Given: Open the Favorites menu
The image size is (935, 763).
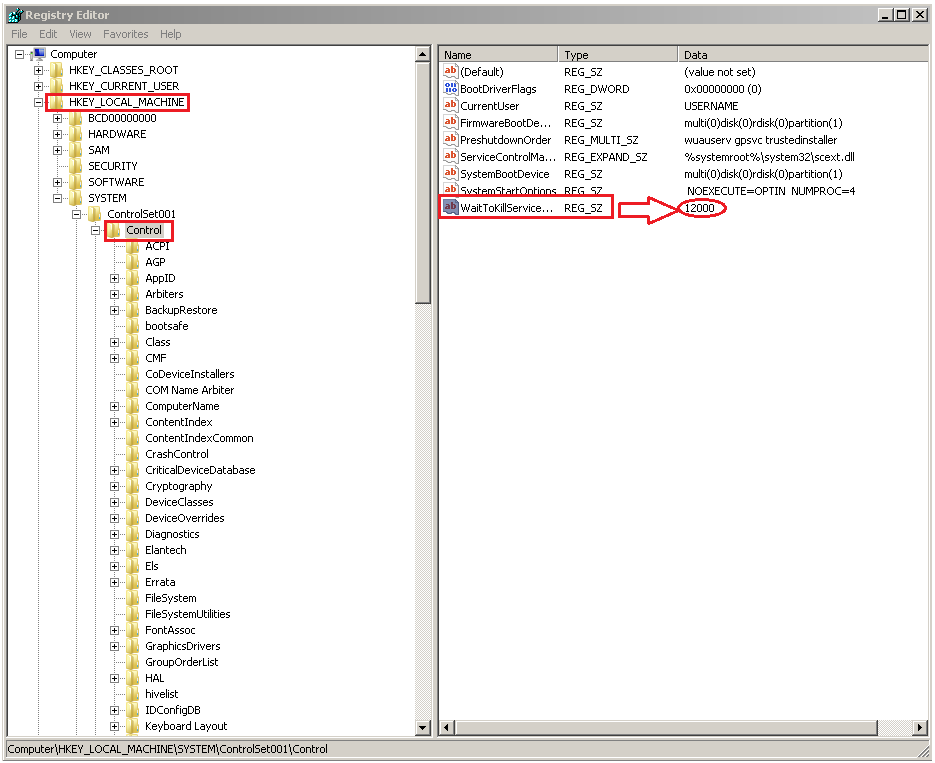Looking at the screenshot, I should 125,34.
